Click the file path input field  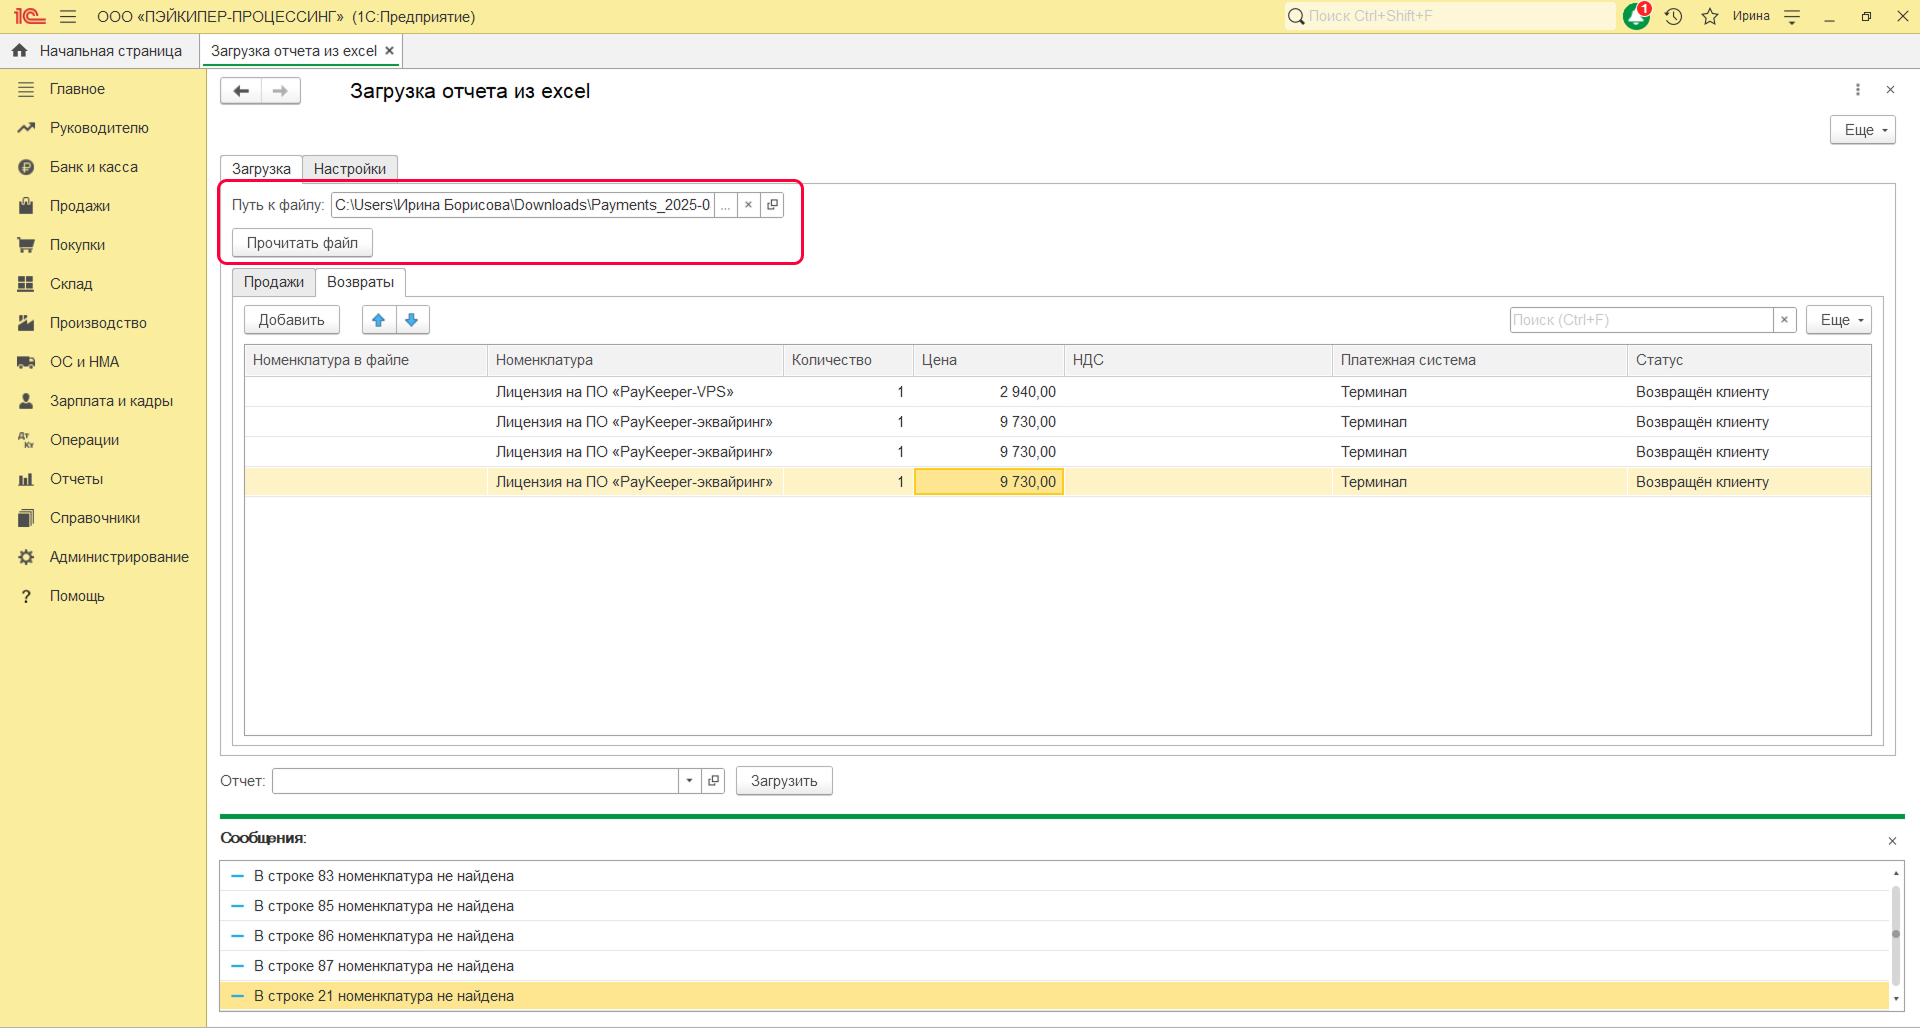tap(523, 205)
